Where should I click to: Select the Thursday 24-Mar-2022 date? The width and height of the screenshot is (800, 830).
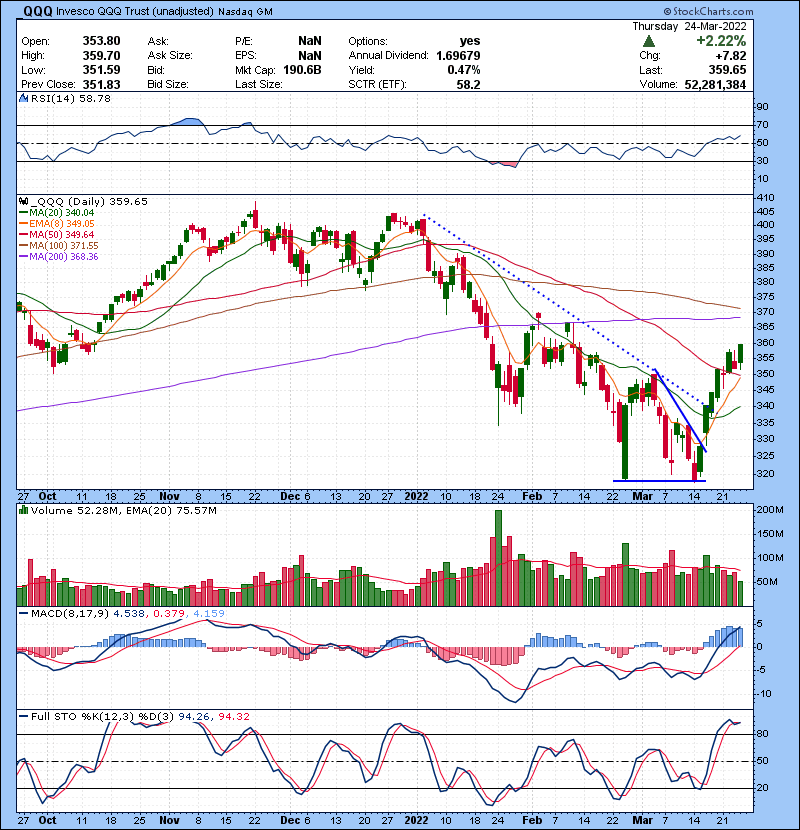click(689, 26)
